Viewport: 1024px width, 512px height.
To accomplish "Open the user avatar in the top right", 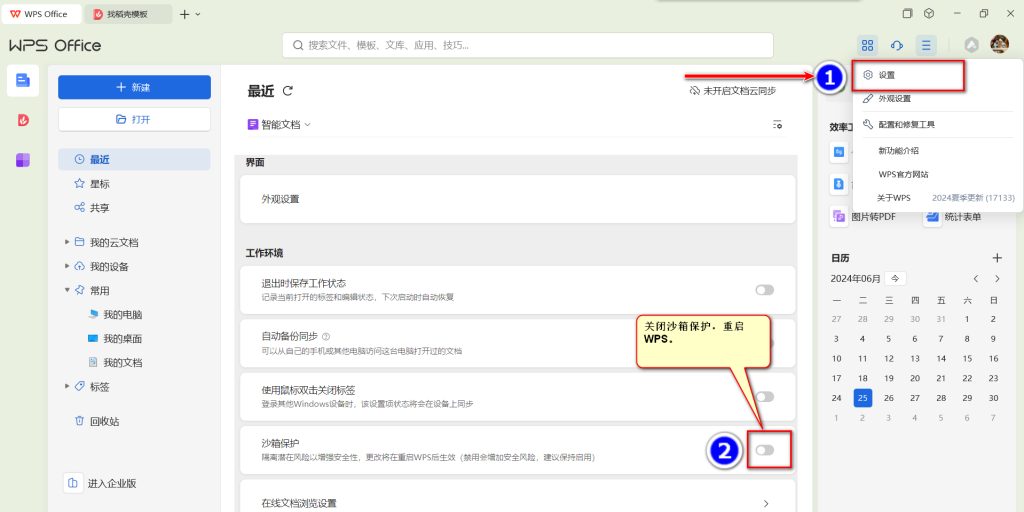I will tap(999, 44).
